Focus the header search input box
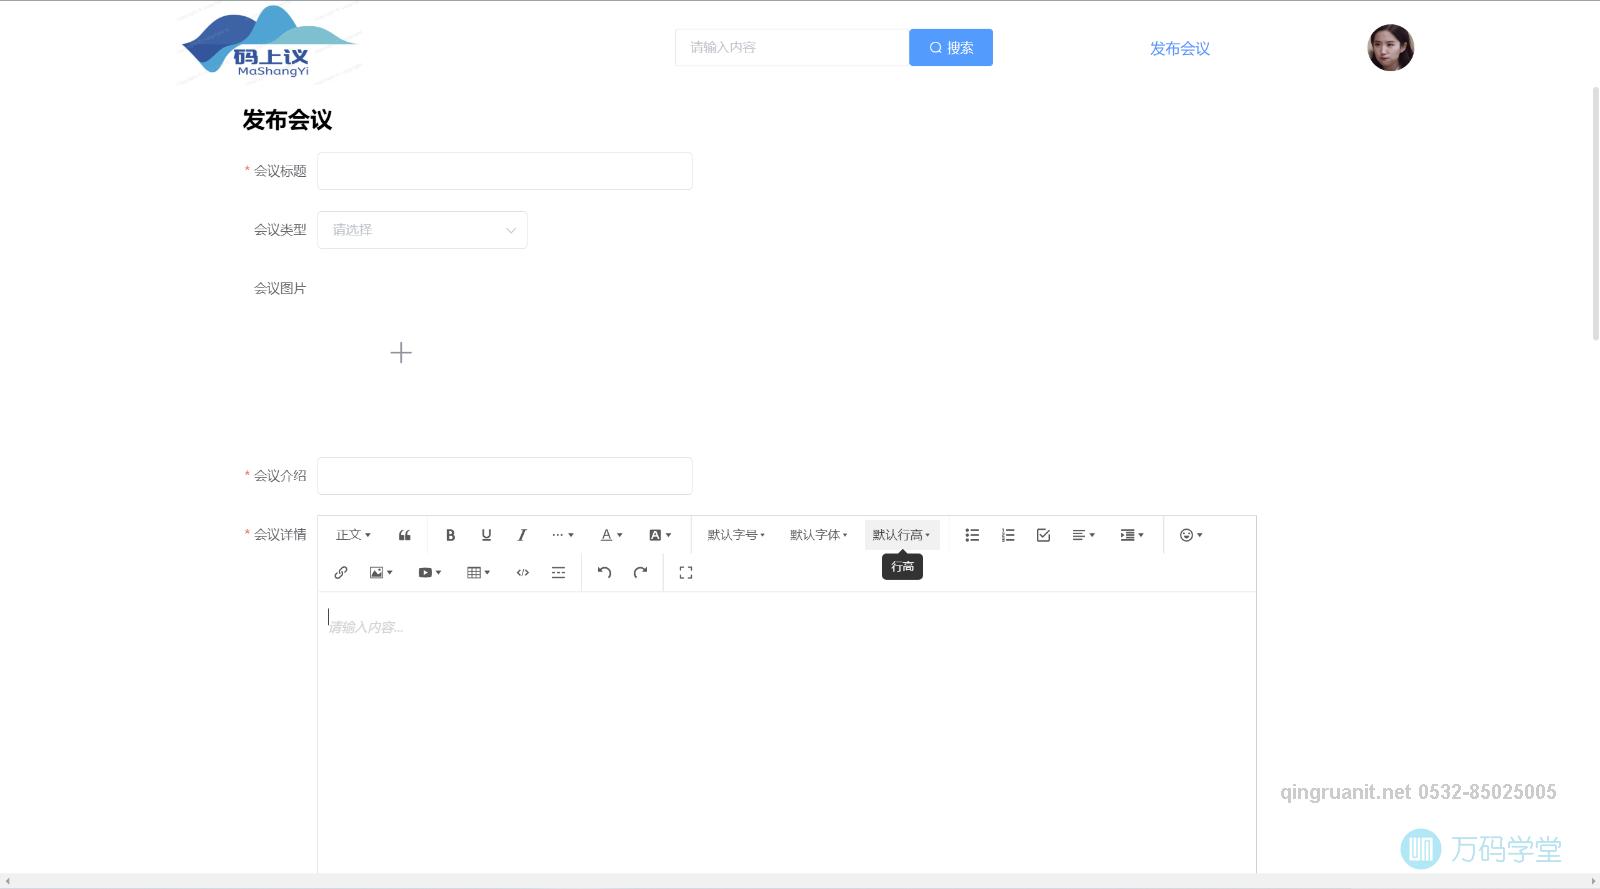The height and width of the screenshot is (889, 1600). coord(792,48)
